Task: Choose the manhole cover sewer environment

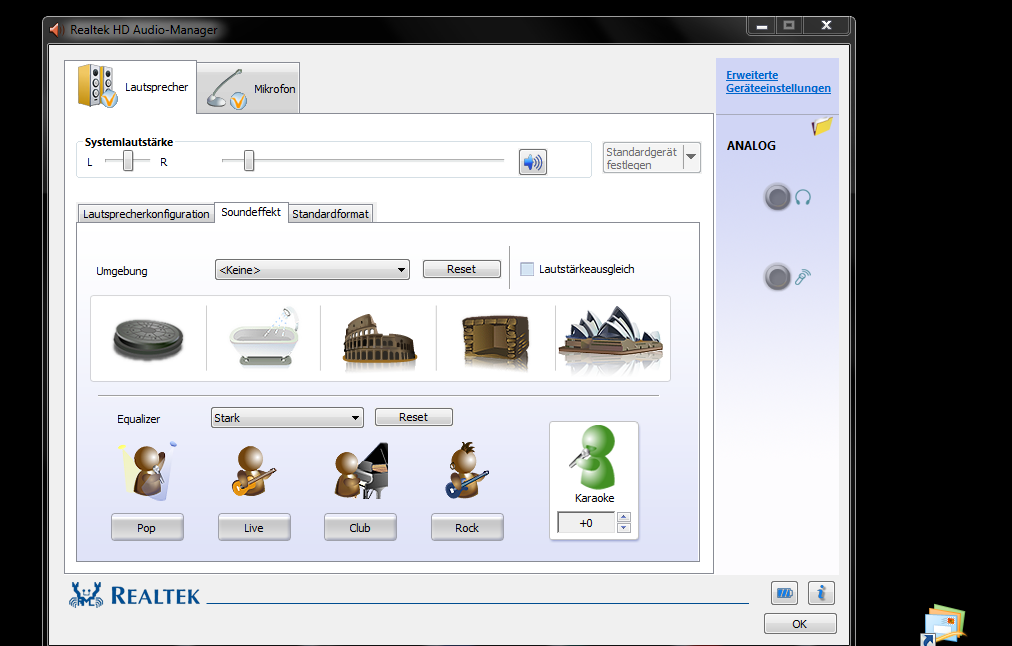Action: tap(148, 338)
